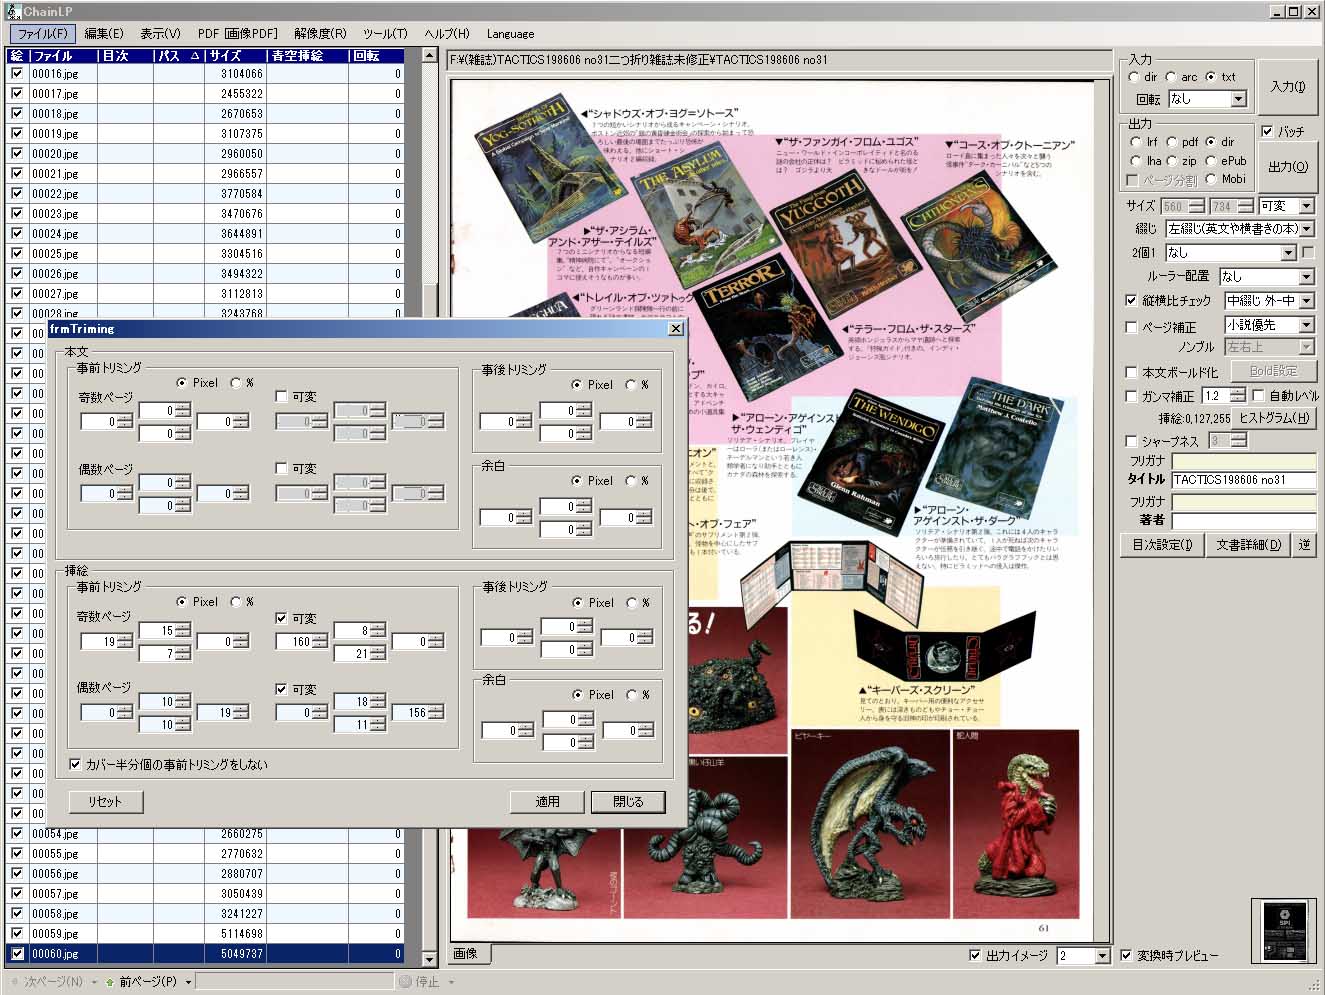The height and width of the screenshot is (995, 1325).
Task: Go to previous page with 前ページ(P)
Action: [140, 982]
